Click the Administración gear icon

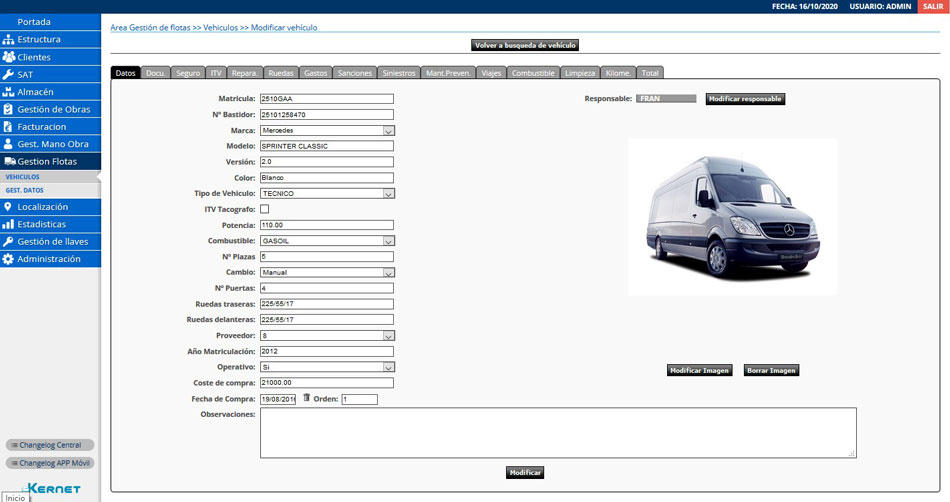tap(9, 259)
